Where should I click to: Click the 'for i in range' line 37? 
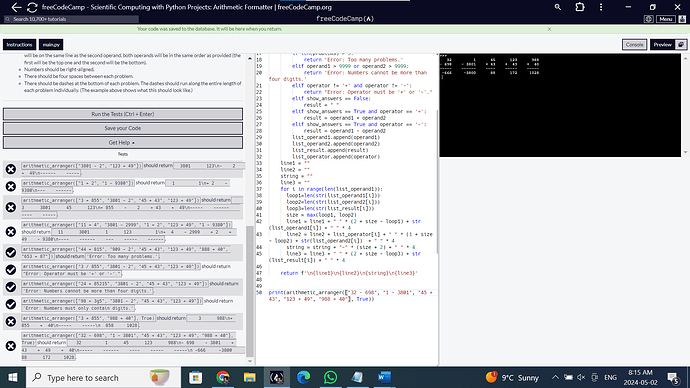click(x=331, y=189)
